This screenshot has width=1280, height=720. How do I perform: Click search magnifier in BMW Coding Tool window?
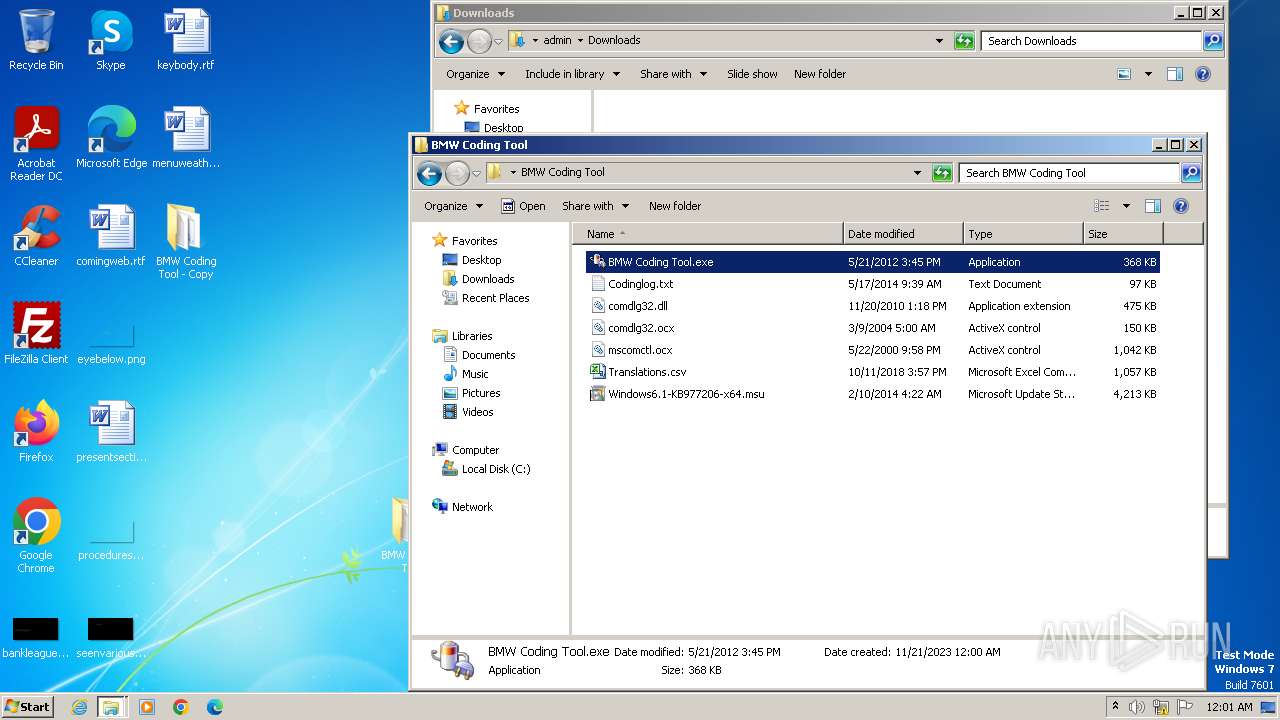coord(1190,173)
